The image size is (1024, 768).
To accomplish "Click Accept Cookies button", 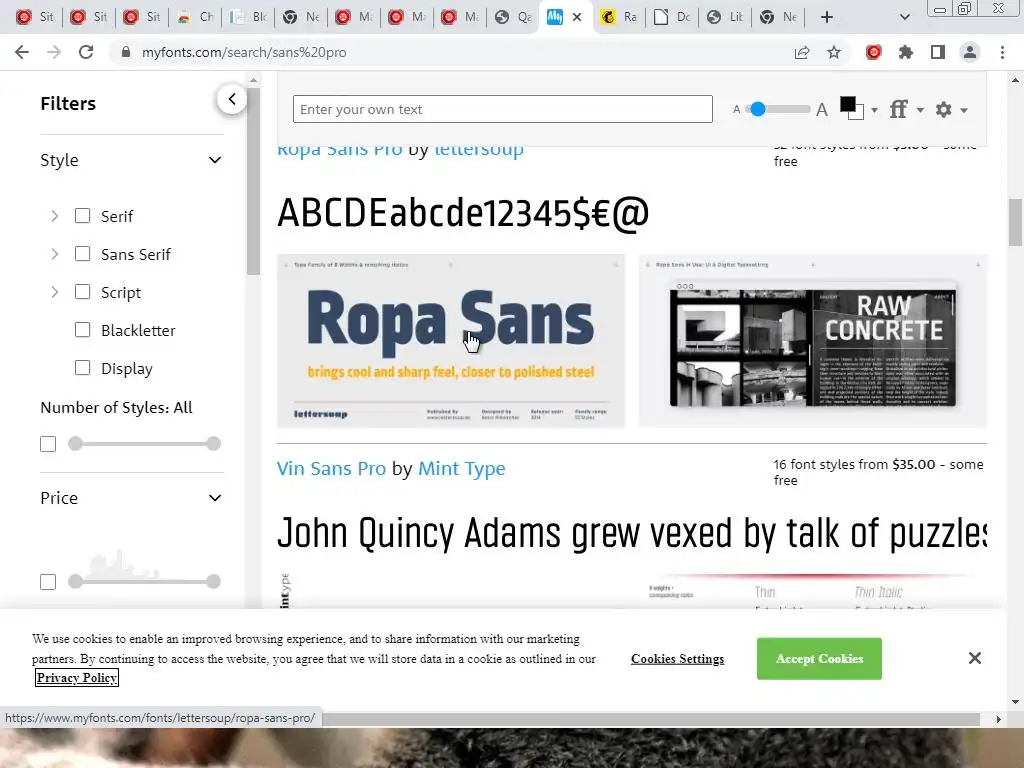I will [819, 658].
